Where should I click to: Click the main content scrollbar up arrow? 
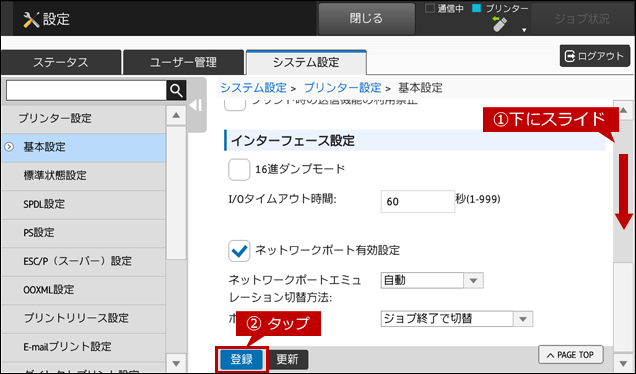624,110
